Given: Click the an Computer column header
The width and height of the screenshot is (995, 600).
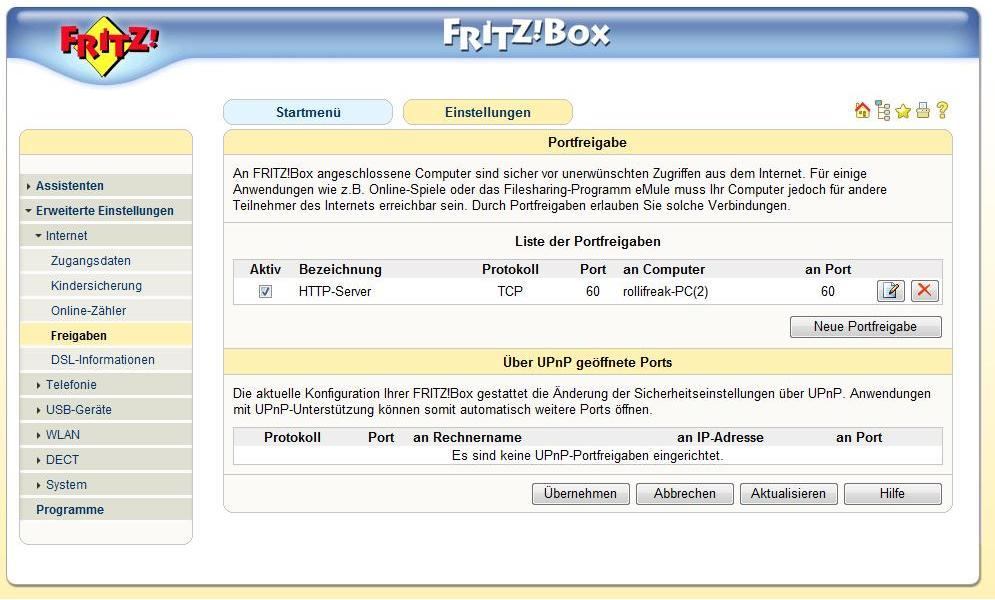Looking at the screenshot, I should click(664, 270).
